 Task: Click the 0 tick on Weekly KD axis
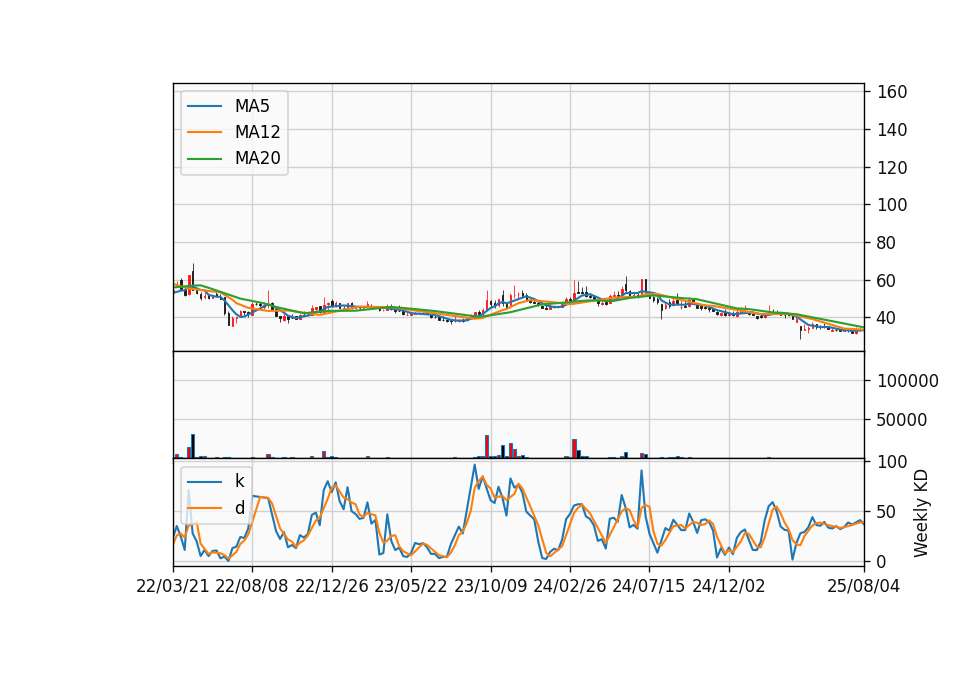(882, 561)
